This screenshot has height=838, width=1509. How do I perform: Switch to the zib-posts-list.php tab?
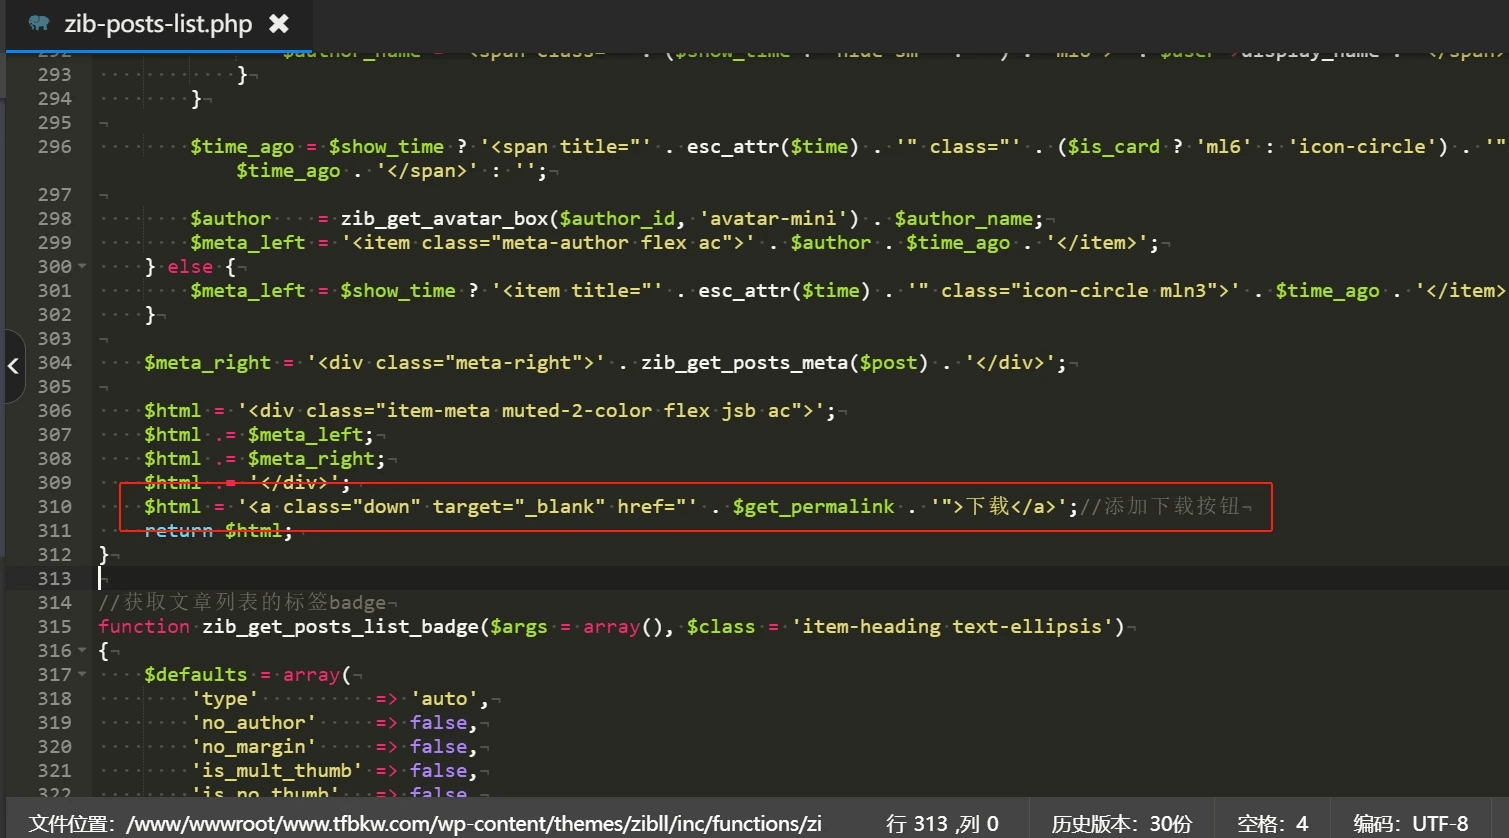tap(158, 24)
